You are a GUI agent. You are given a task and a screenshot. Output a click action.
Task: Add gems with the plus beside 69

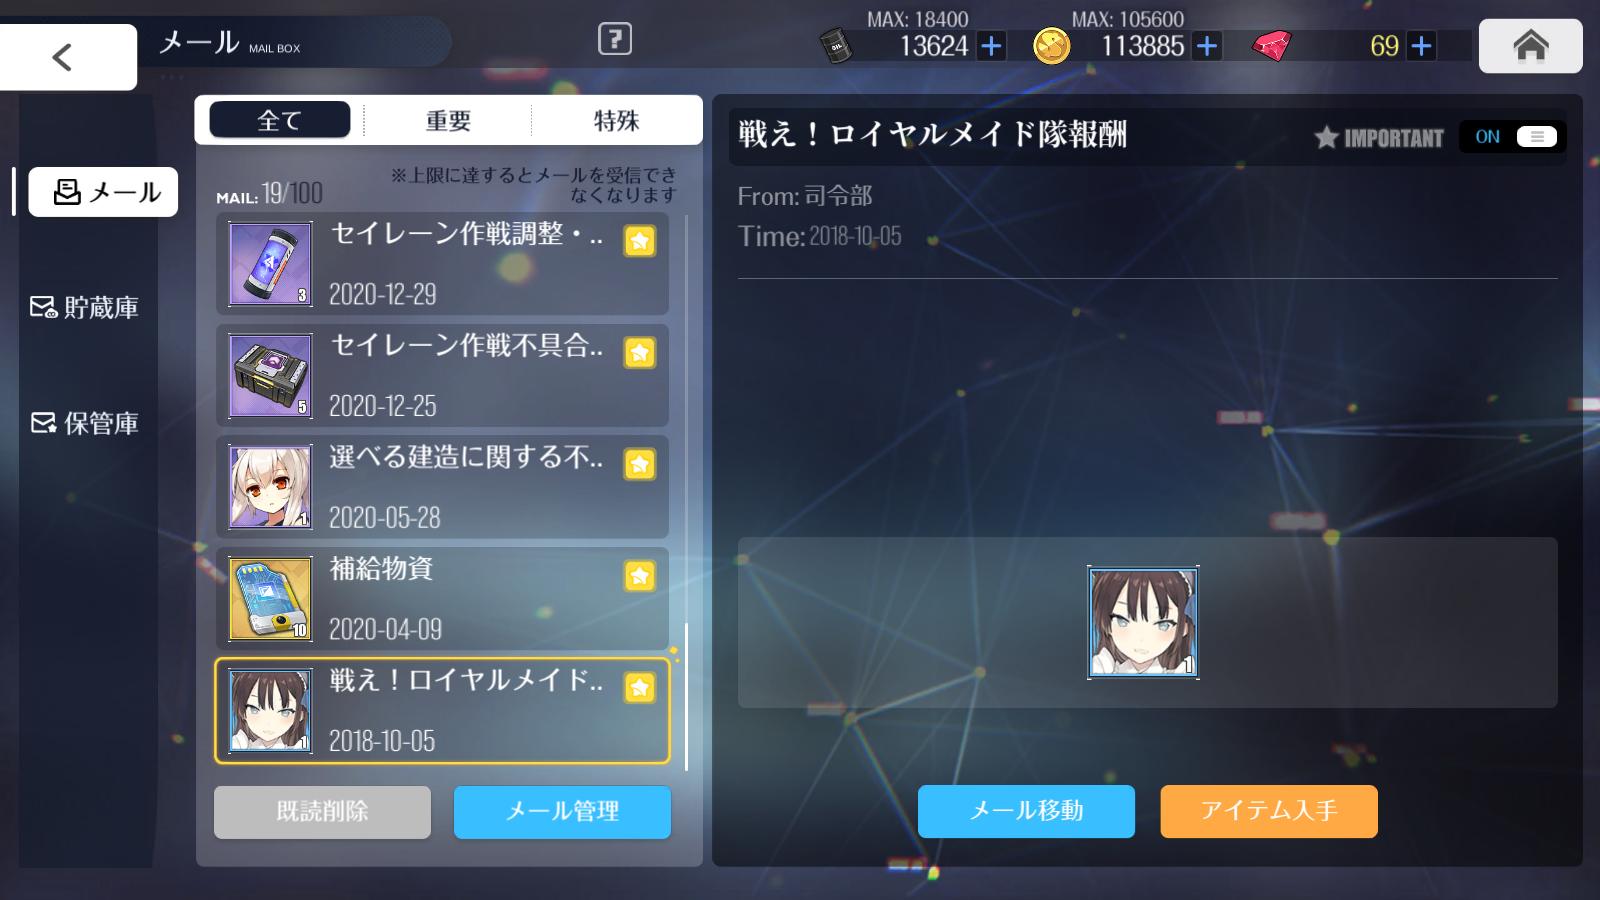tap(1421, 46)
